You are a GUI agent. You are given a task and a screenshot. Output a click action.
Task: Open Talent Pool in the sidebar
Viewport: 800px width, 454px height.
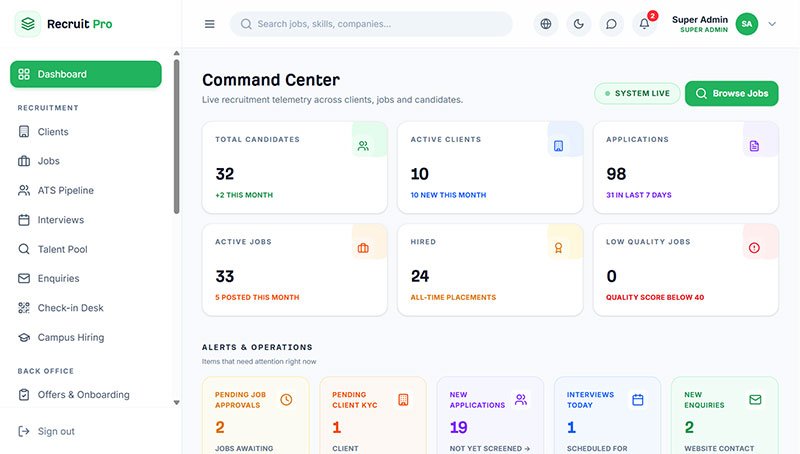tap(86, 249)
